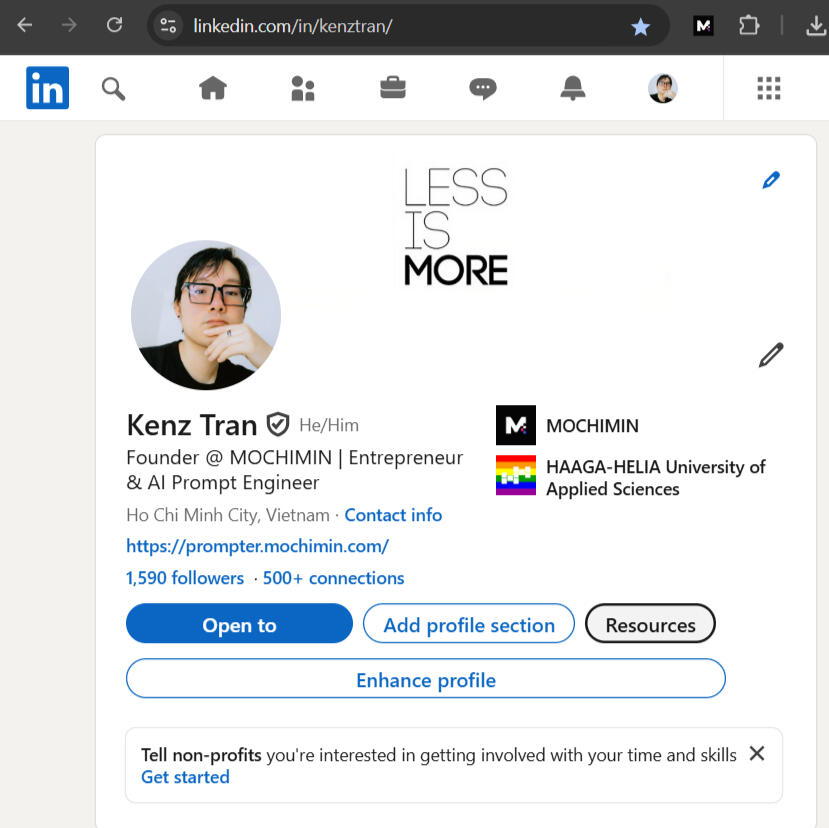Click Add profile section button
Image resolution: width=829 pixels, height=828 pixels.
[468, 625]
